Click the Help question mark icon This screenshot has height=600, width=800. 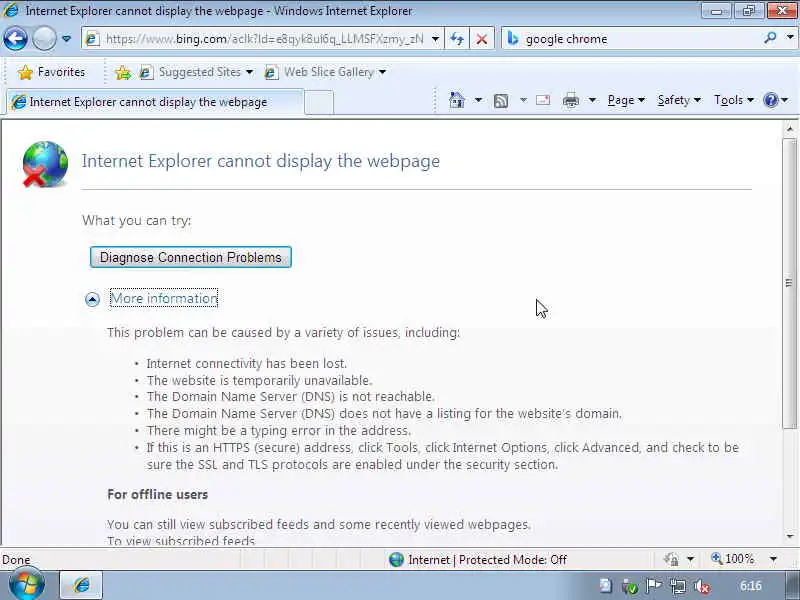click(x=770, y=100)
